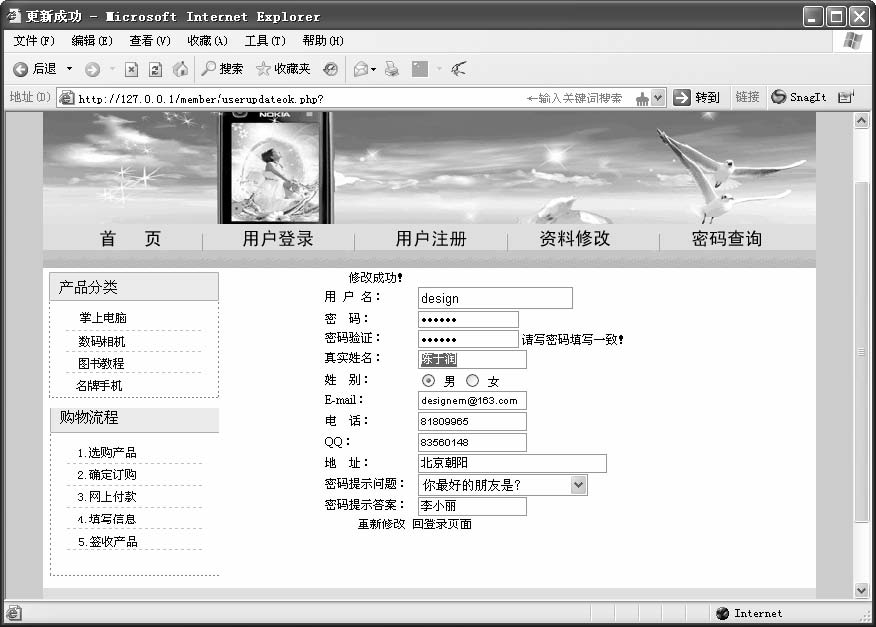Screen dimensions: 876x627
Task: Click the Messenger bird icon
Action: (x=459, y=69)
